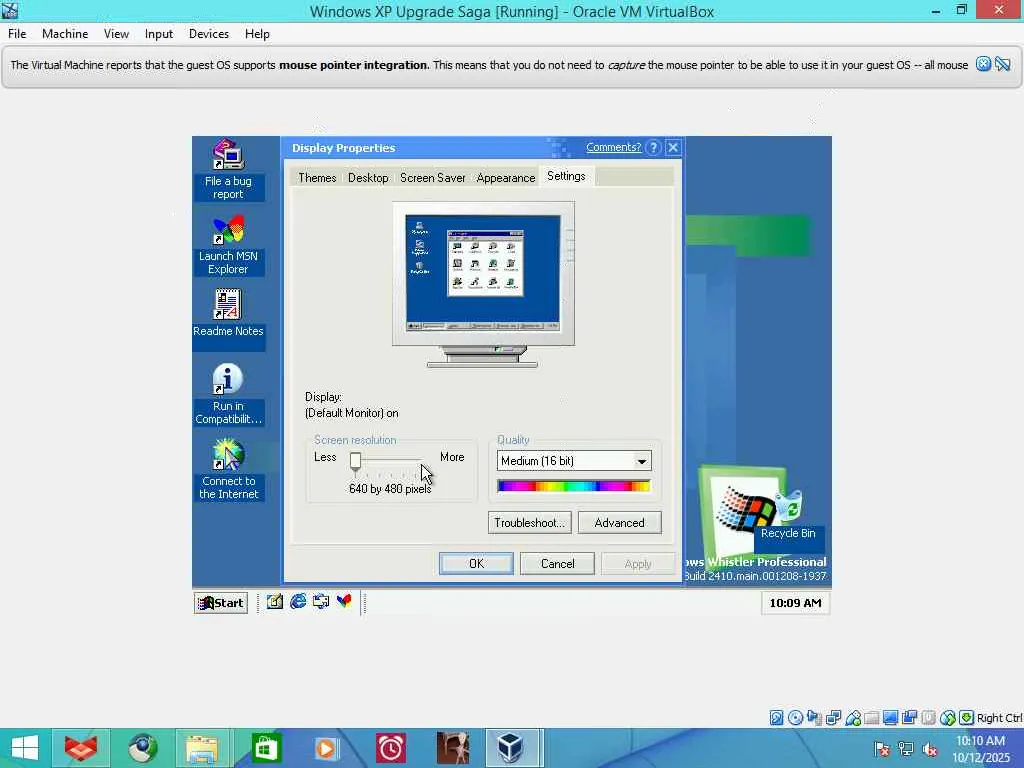This screenshot has height=768, width=1024.
Task: Open the red fox app on taskbar
Action: [81, 748]
